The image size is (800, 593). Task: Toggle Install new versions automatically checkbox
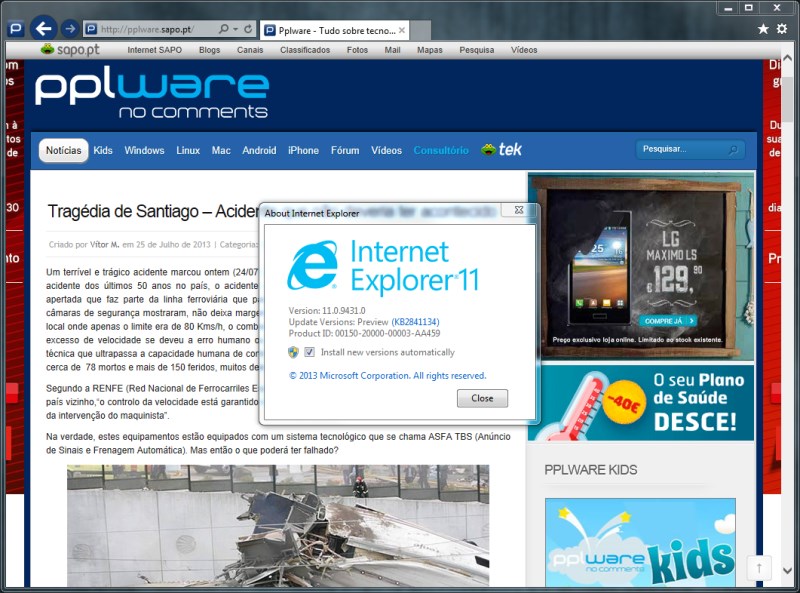310,352
